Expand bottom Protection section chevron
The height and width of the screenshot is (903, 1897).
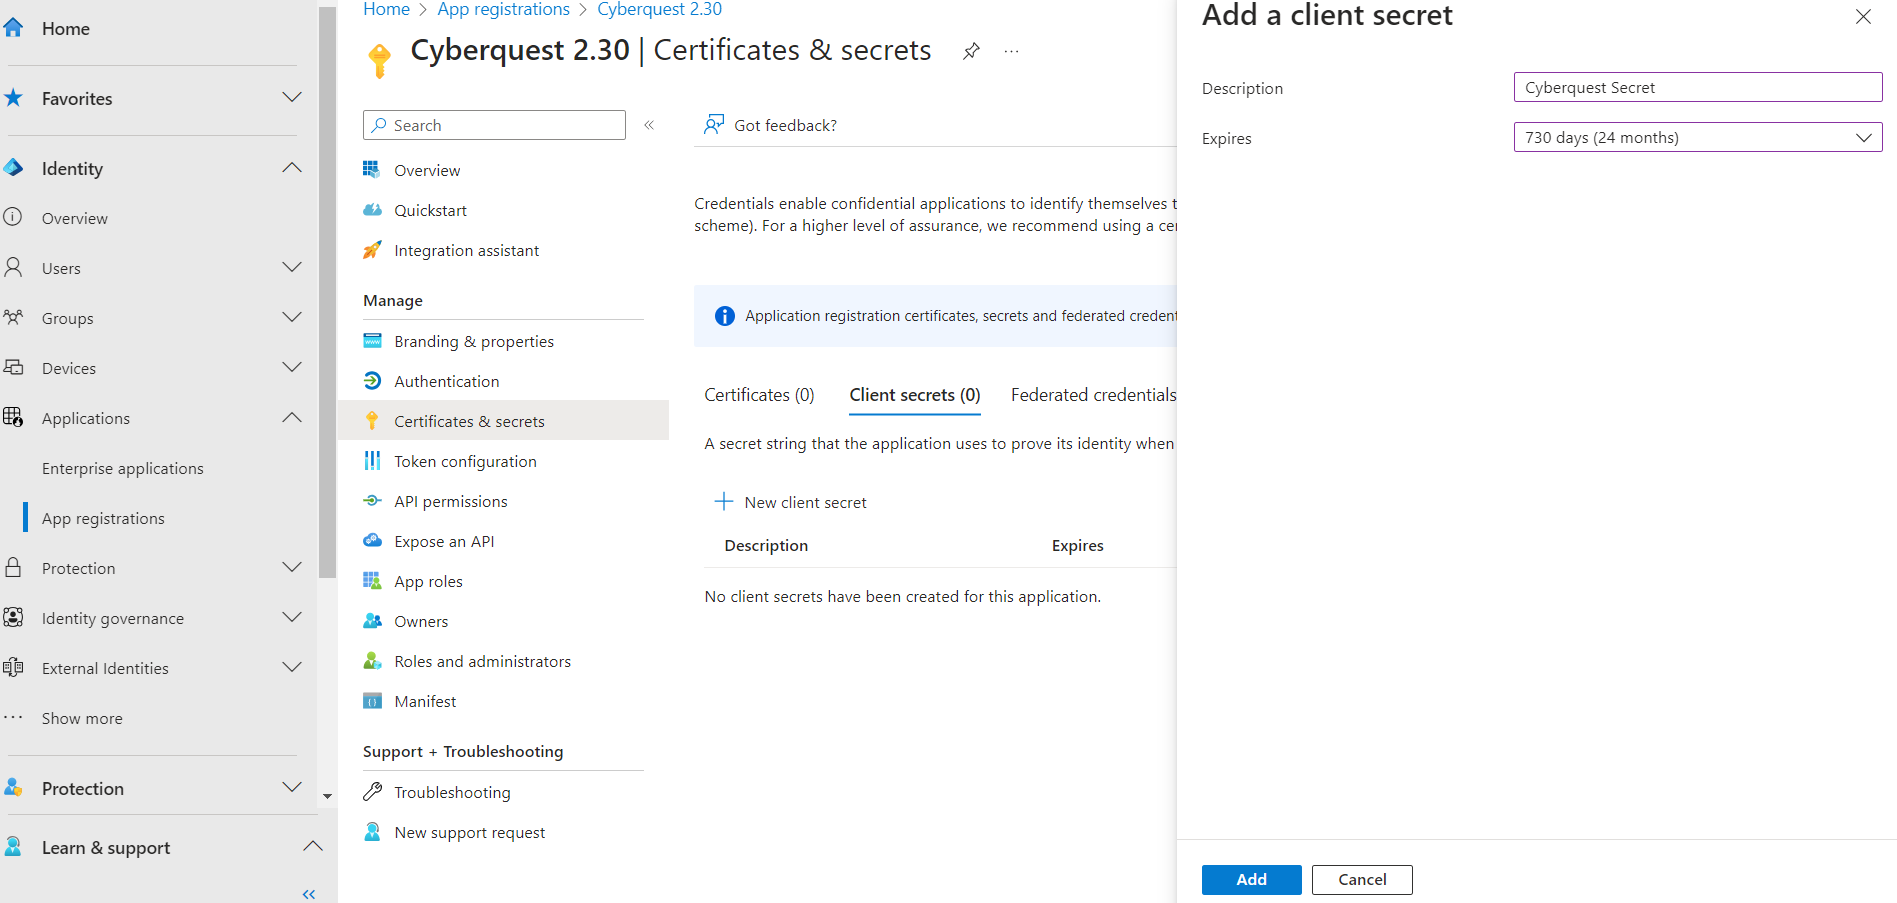tap(292, 787)
